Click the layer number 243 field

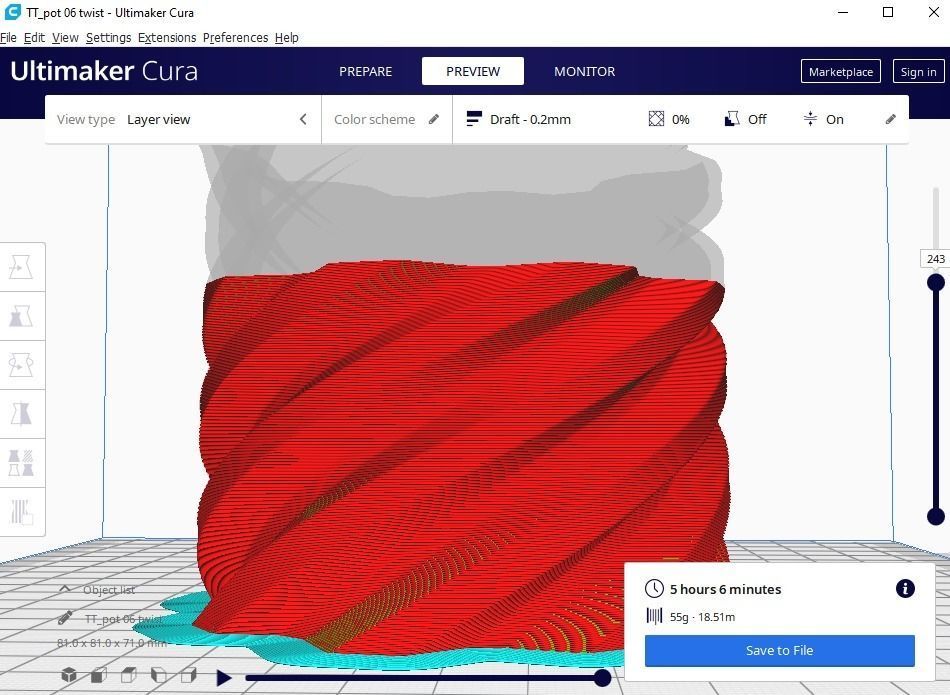(x=935, y=259)
